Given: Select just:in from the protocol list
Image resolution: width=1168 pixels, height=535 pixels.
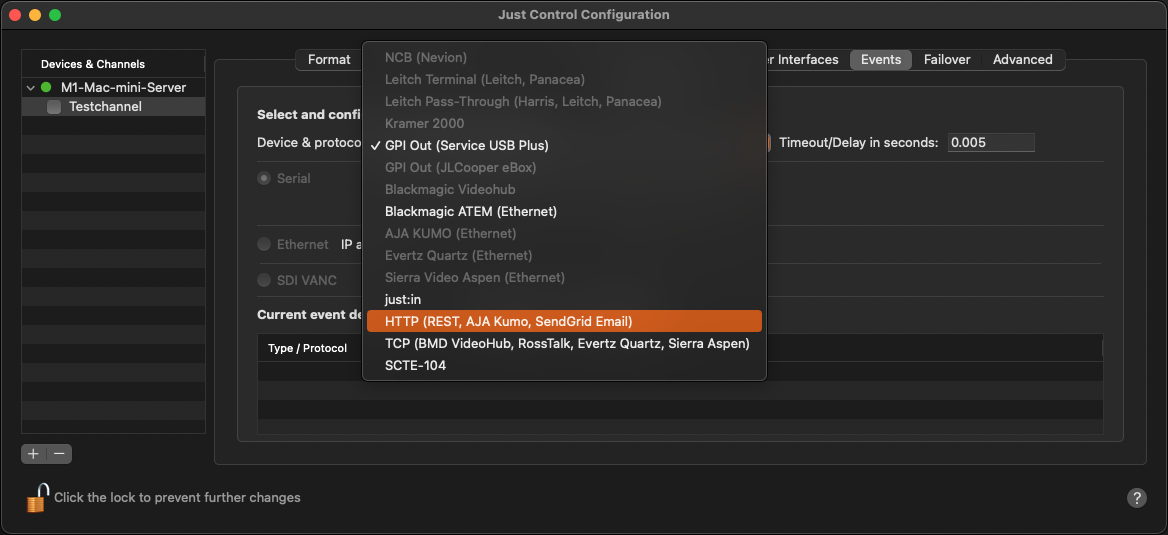Looking at the screenshot, I should coord(565,300).
